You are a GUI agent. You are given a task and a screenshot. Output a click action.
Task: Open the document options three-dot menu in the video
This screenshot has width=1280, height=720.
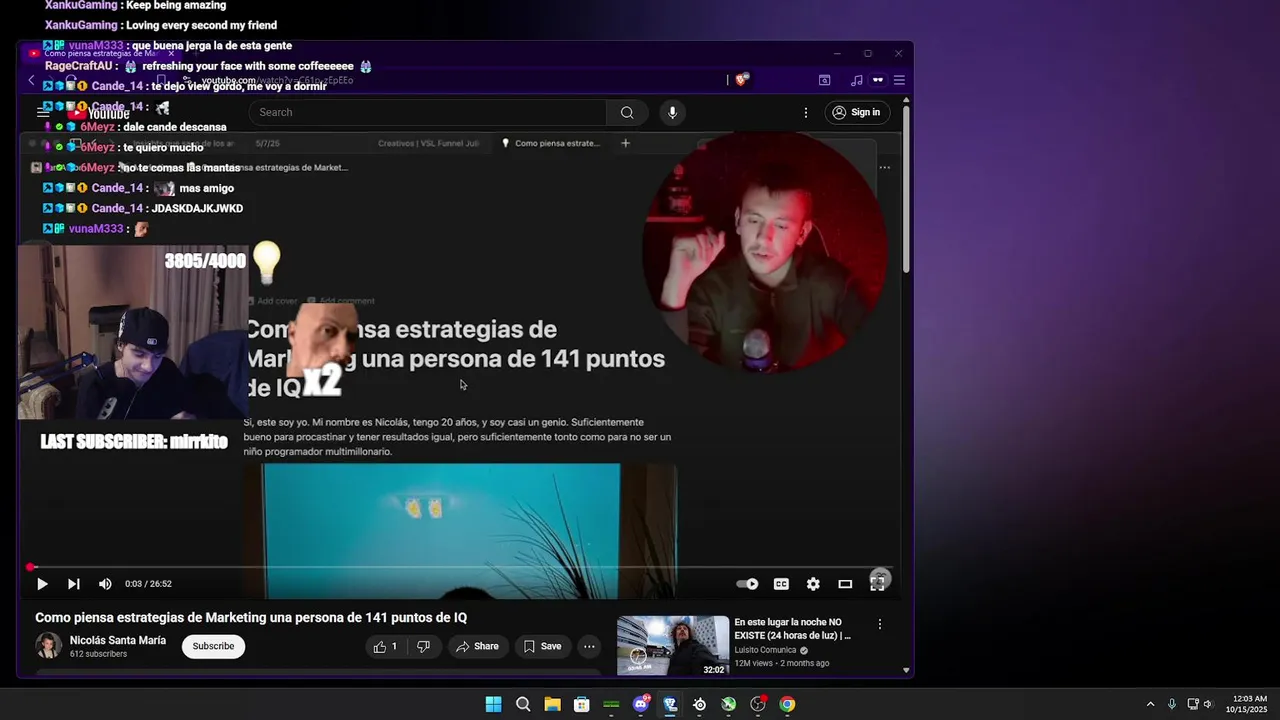pos(884,168)
